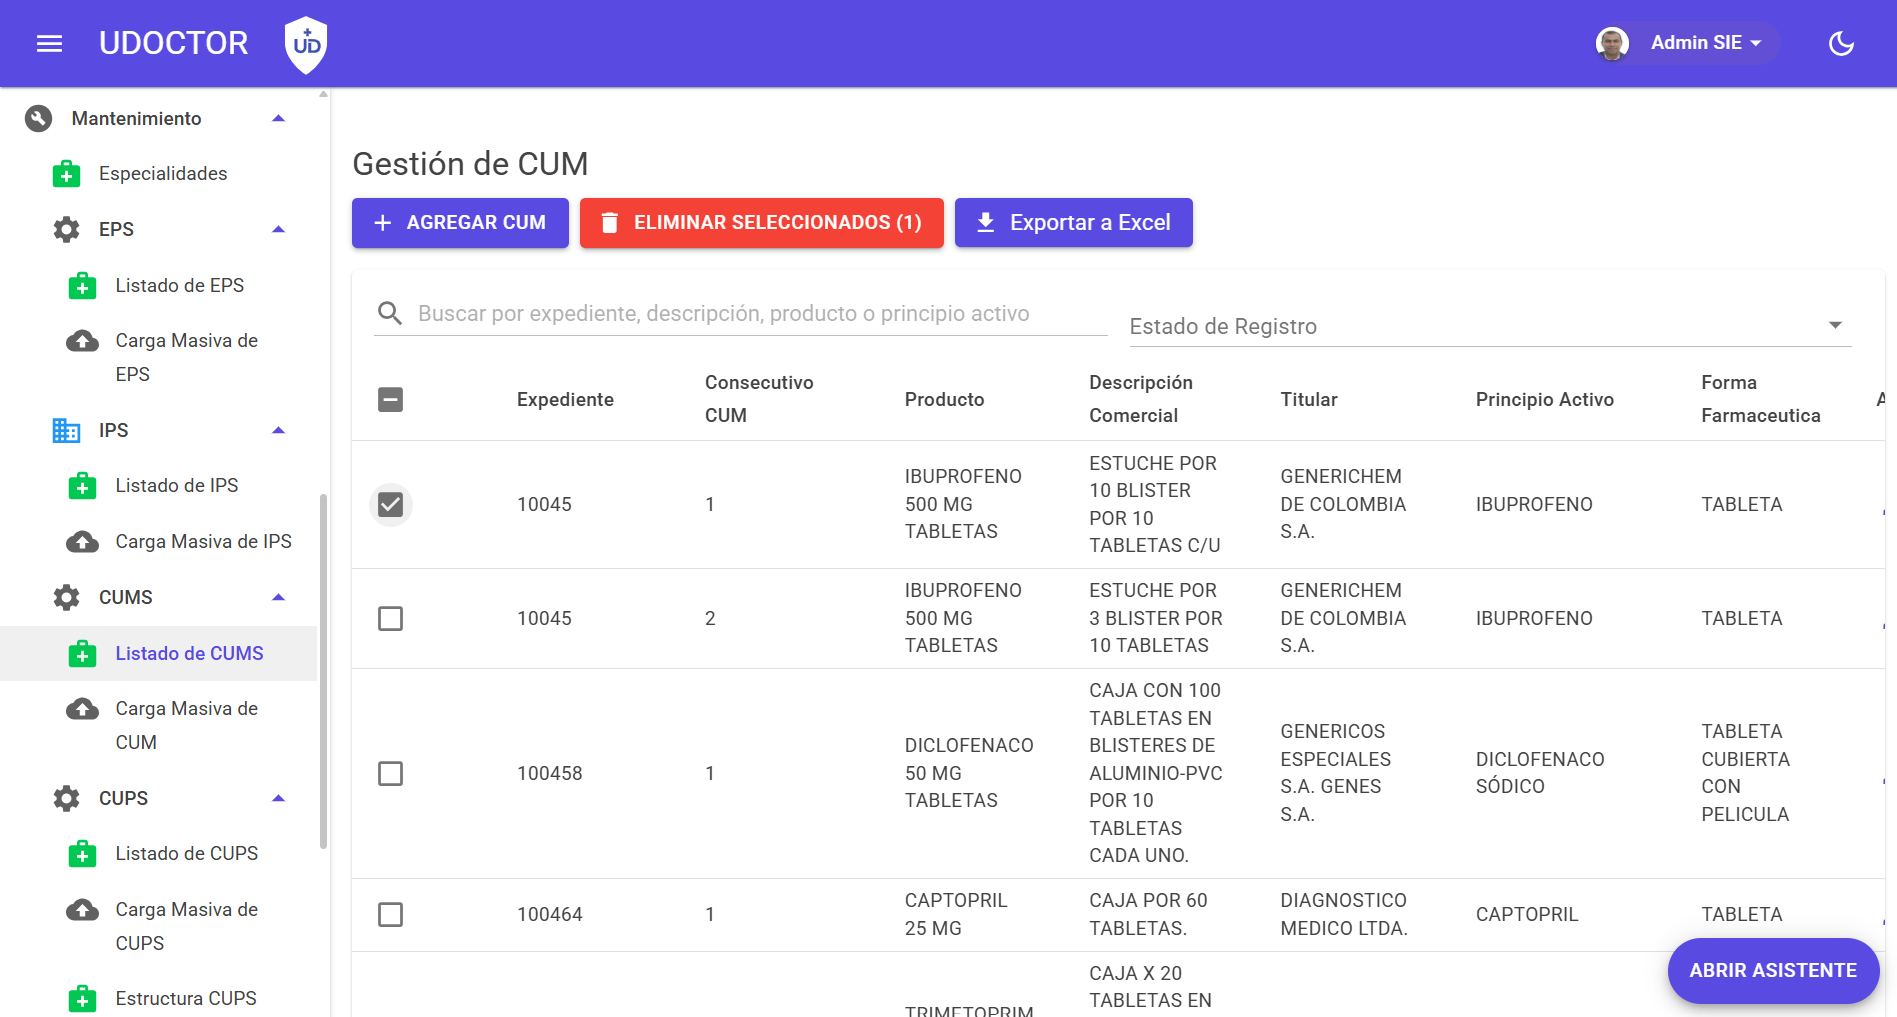1897x1017 pixels.
Task: Check the row for expediente 100458
Action: (x=391, y=774)
